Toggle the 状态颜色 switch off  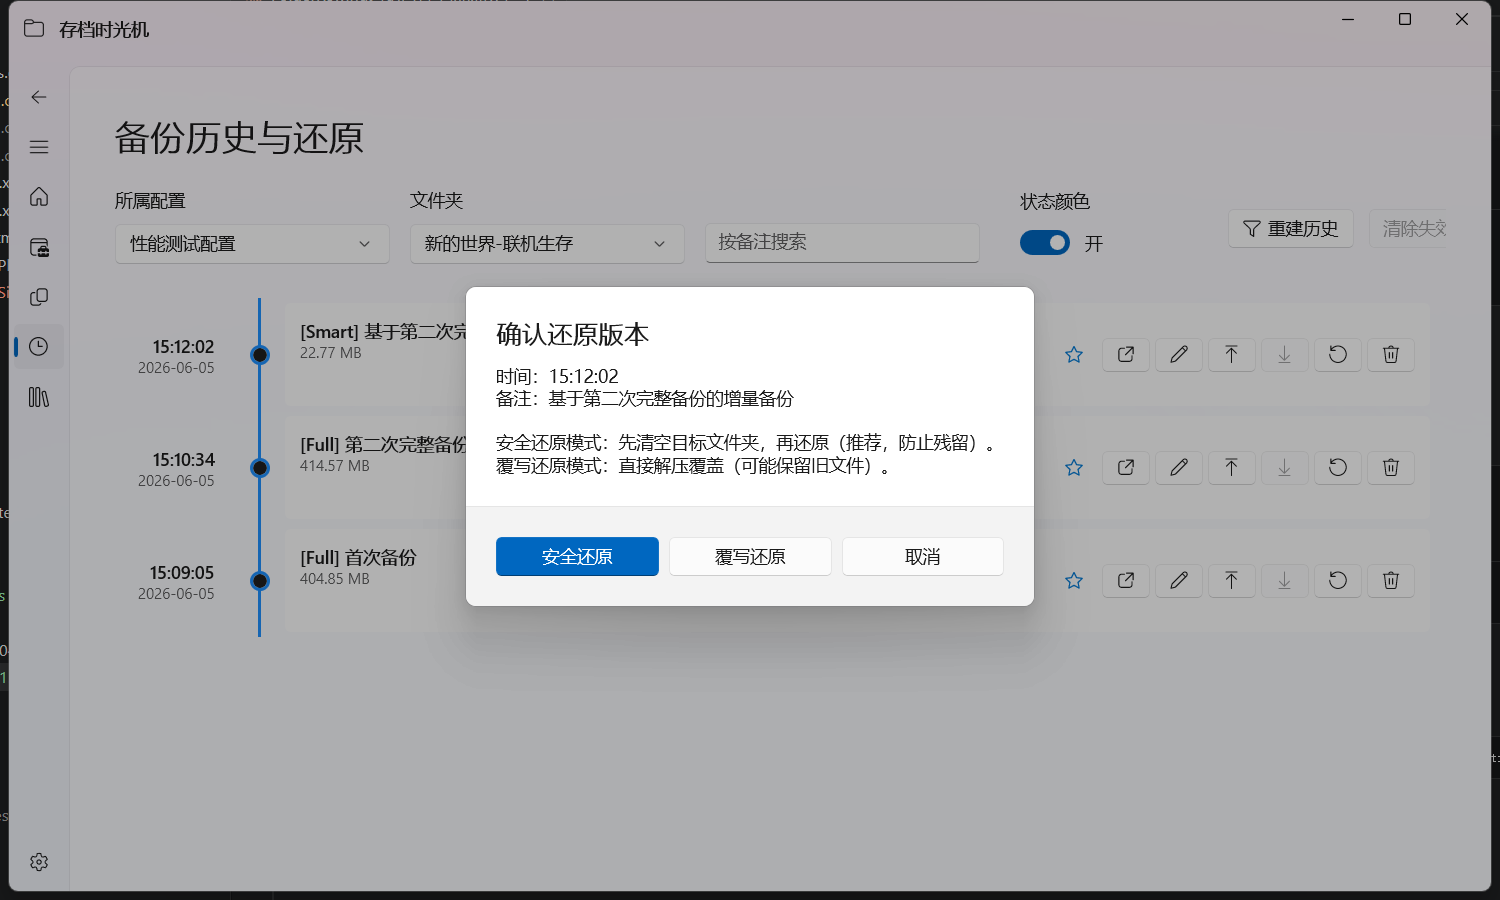(x=1045, y=243)
